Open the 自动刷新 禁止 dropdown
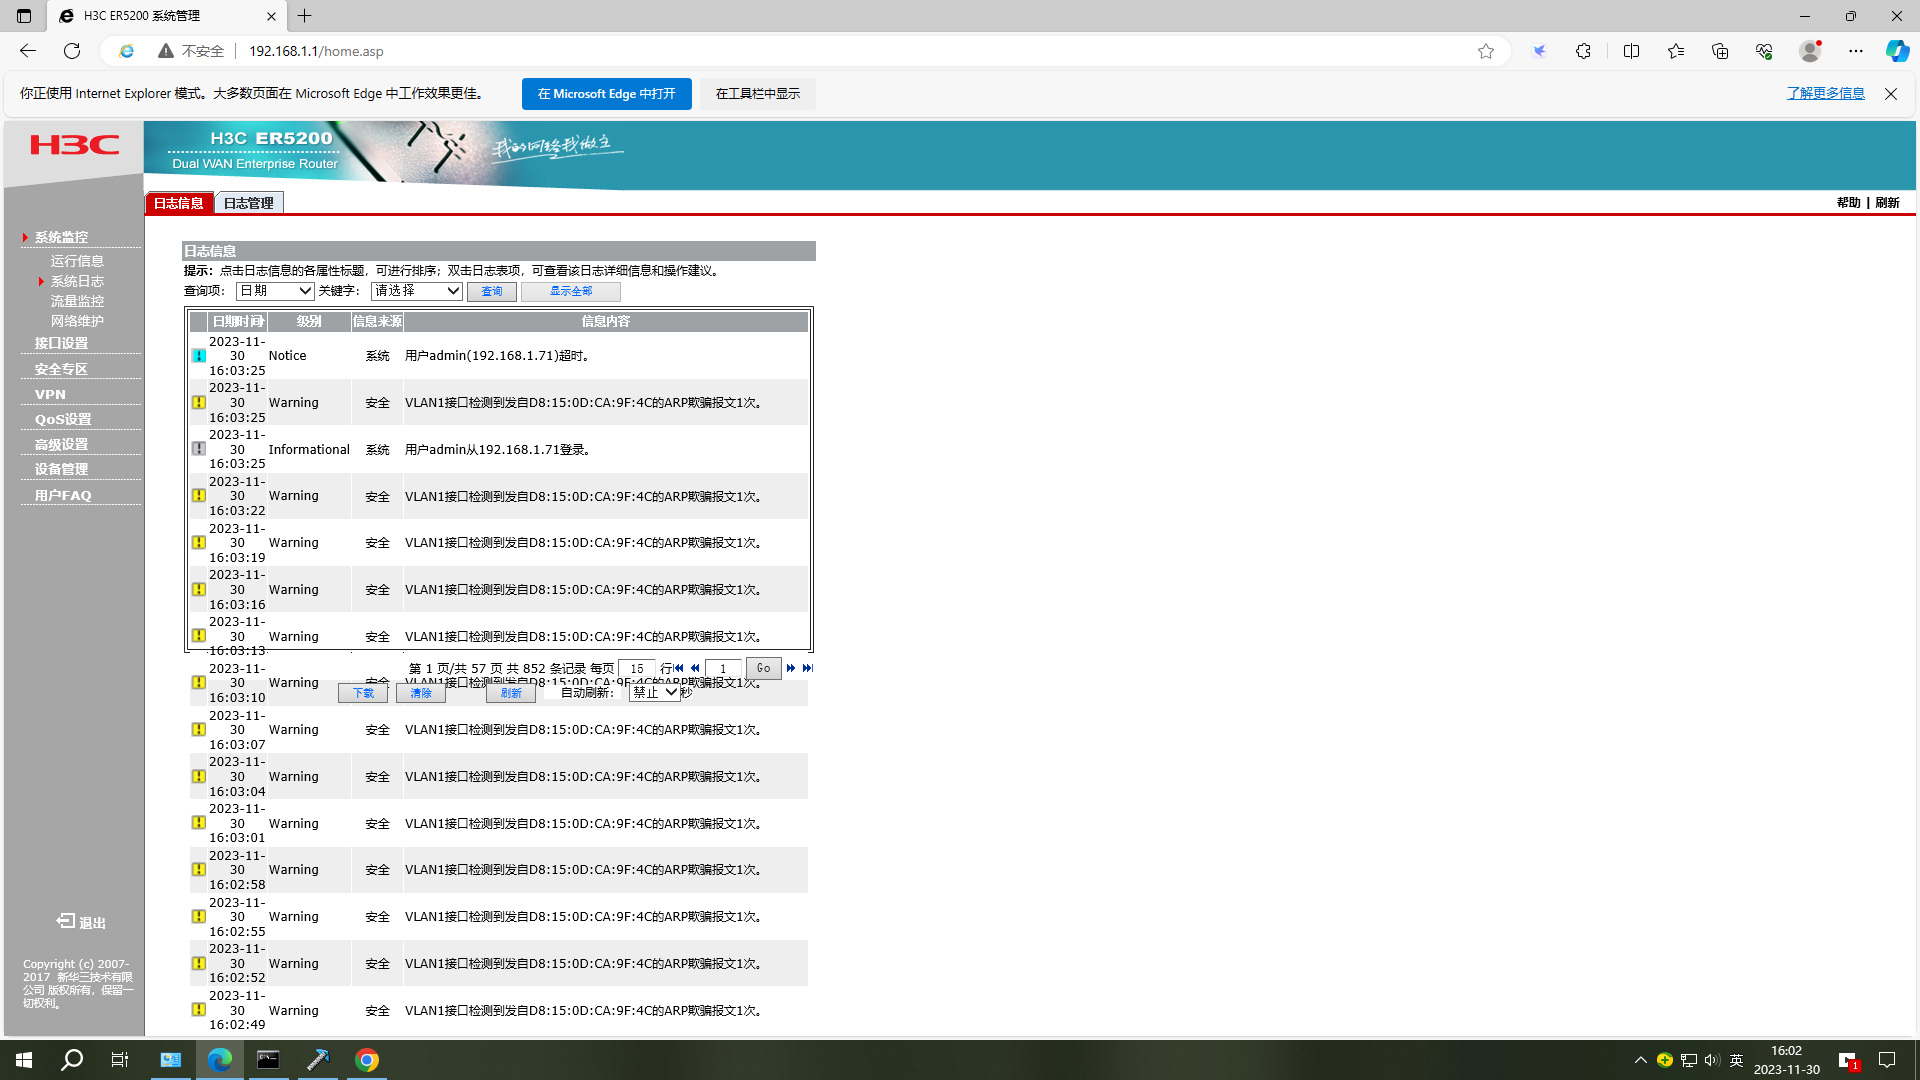This screenshot has width=1920, height=1080. 654,692
